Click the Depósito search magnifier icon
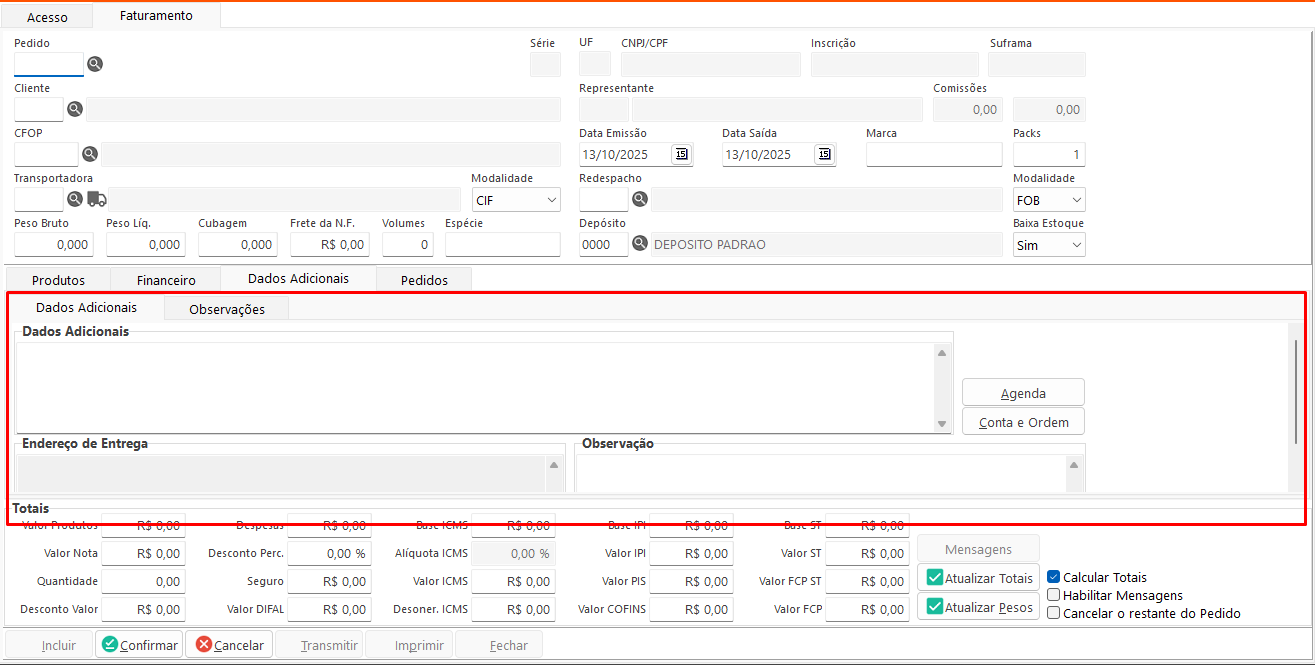Image resolution: width=1315 pixels, height=665 pixels. (x=640, y=244)
